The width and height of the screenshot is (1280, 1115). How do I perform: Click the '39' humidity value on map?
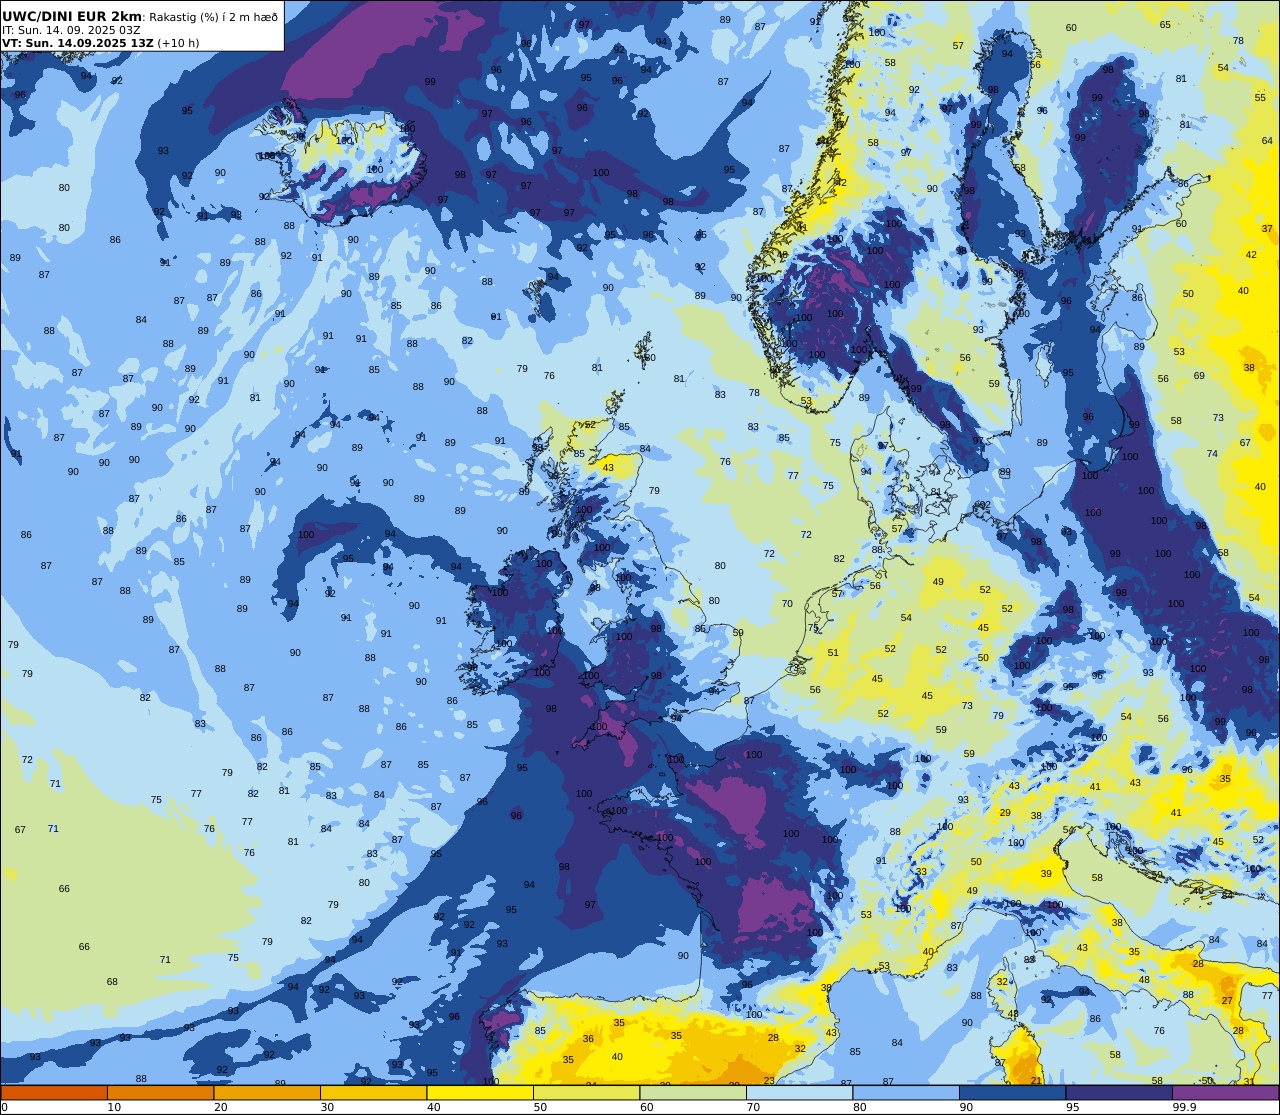tap(1046, 874)
